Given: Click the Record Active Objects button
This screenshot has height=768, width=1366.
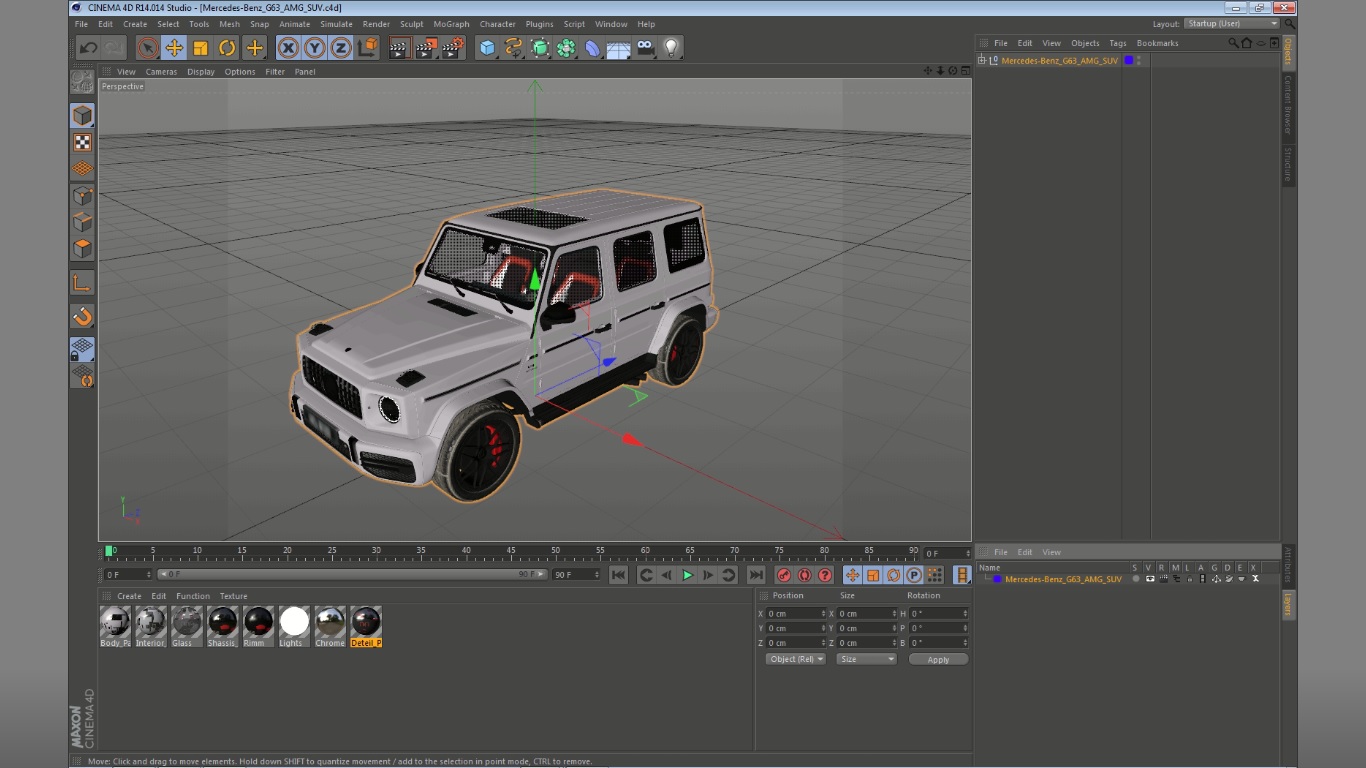Looking at the screenshot, I should [x=783, y=575].
